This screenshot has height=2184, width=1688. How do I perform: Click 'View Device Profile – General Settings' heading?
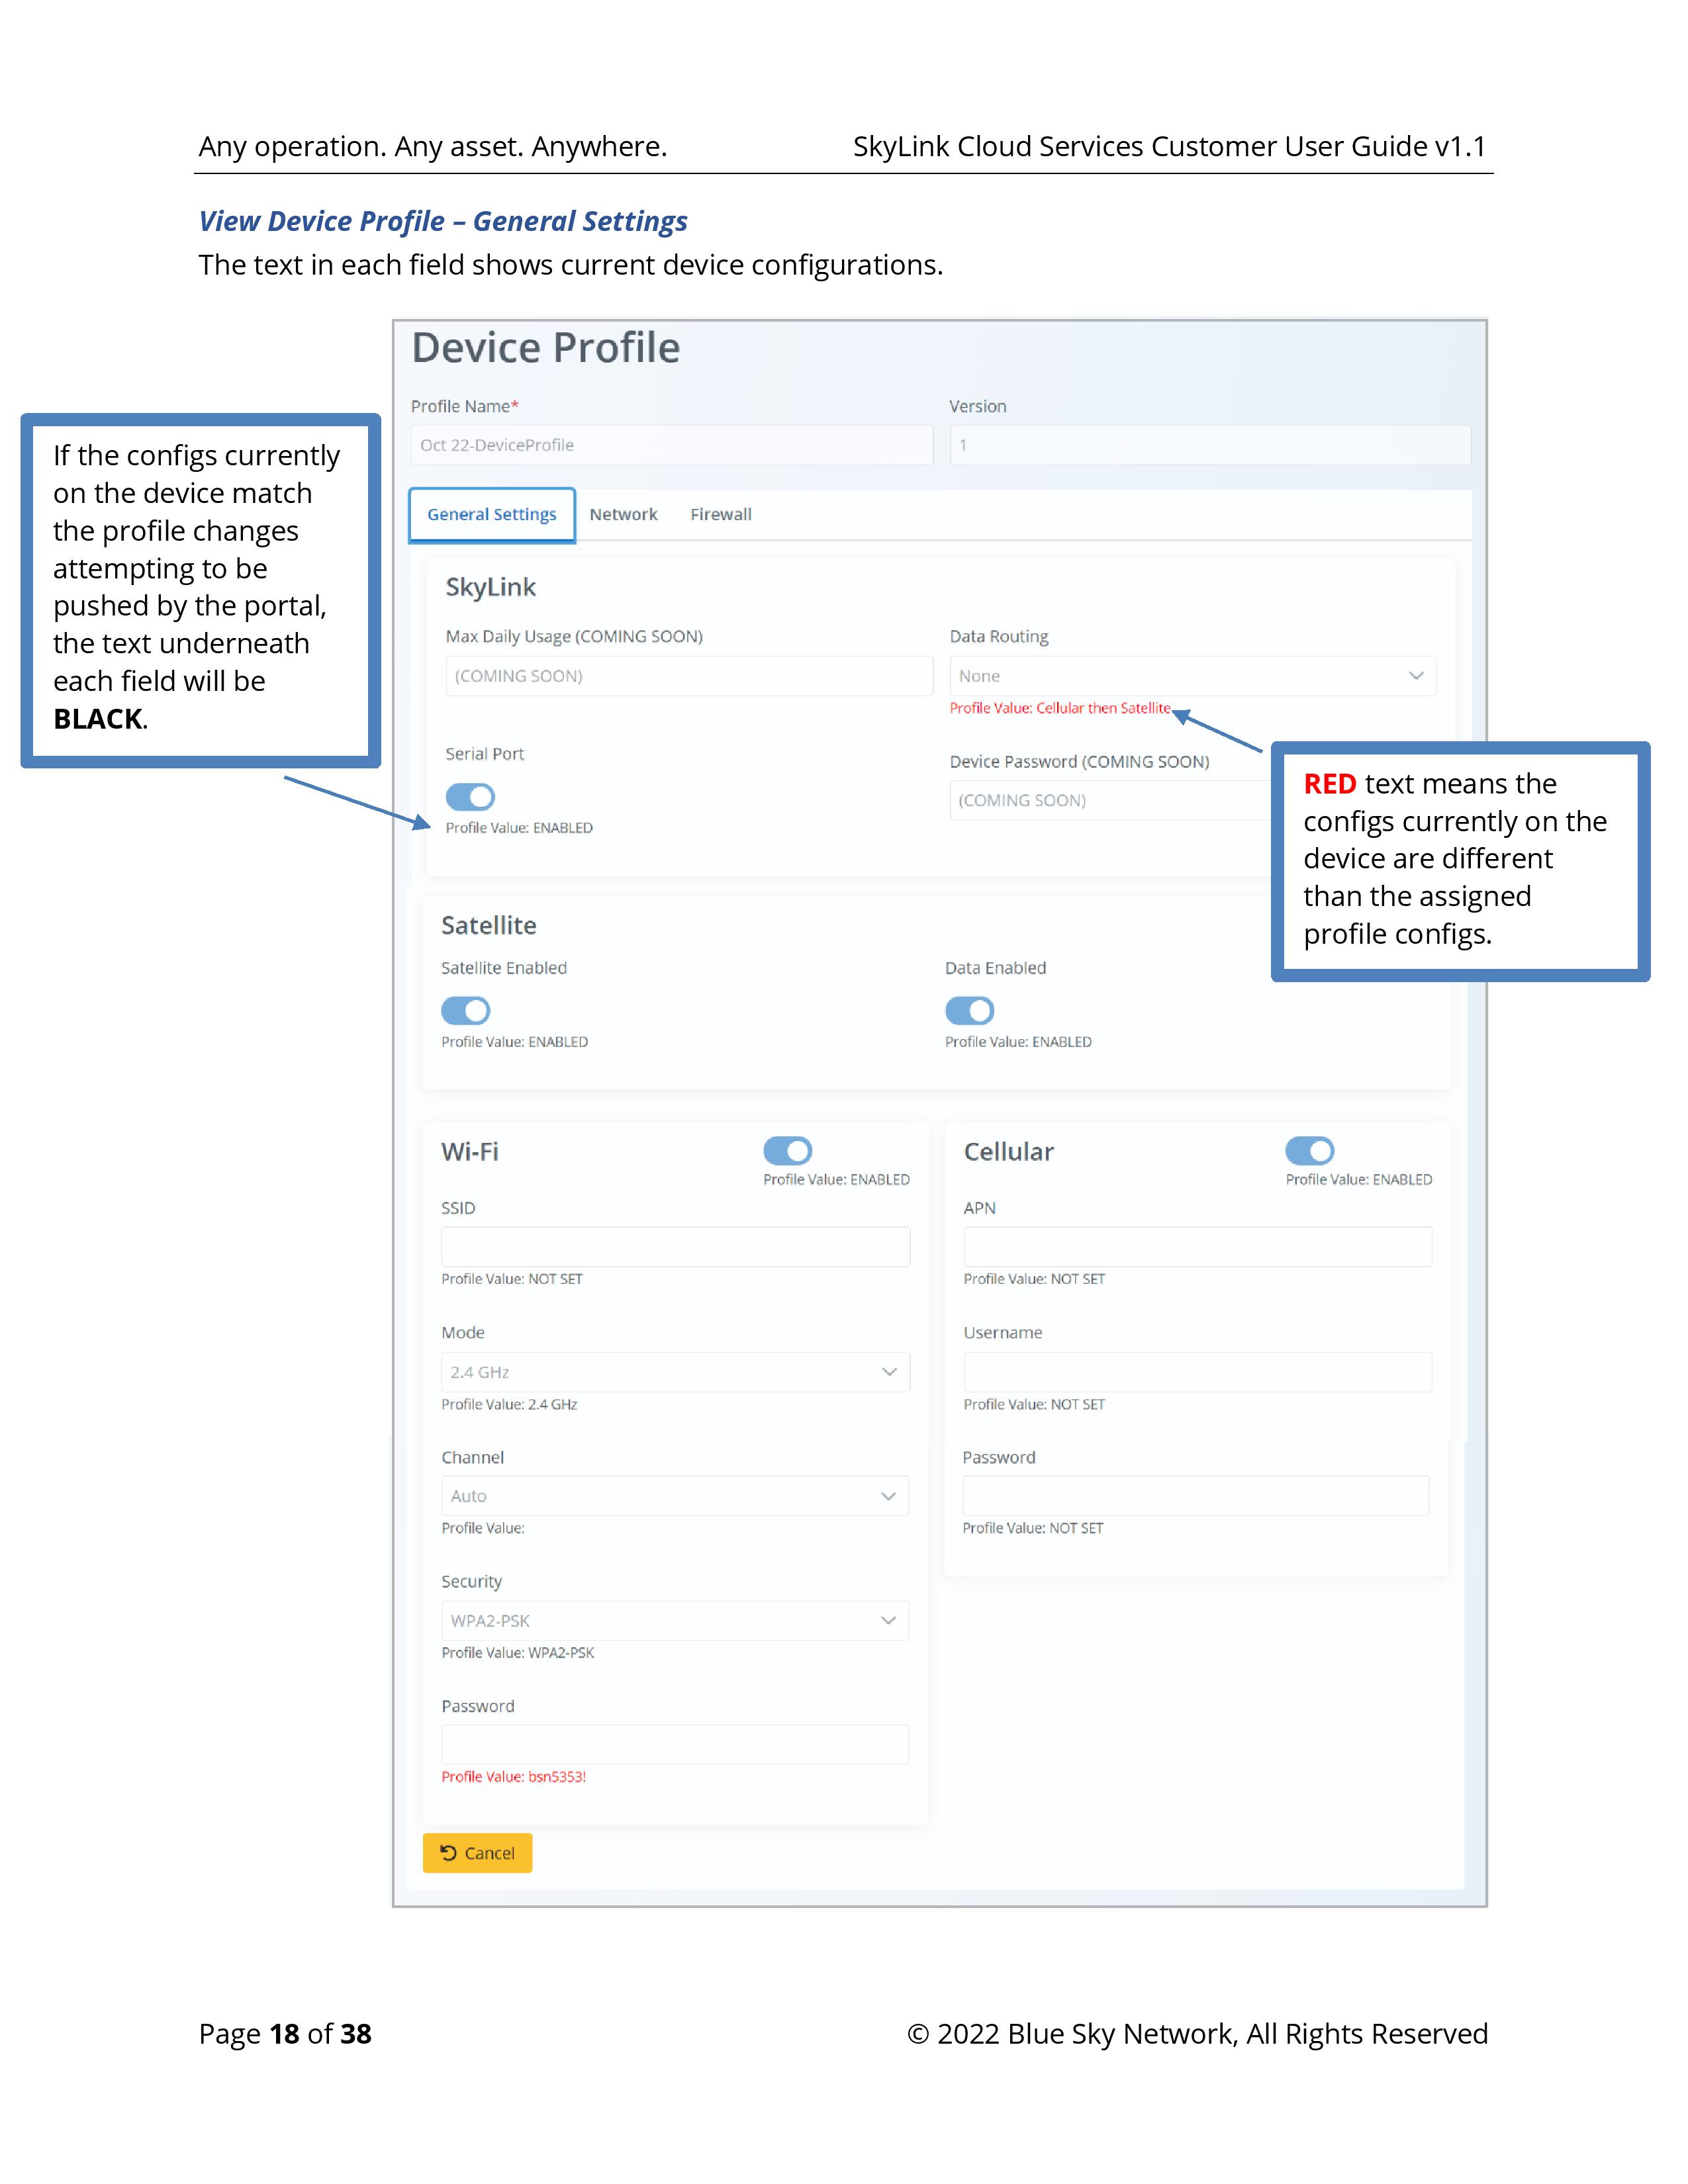[x=443, y=221]
